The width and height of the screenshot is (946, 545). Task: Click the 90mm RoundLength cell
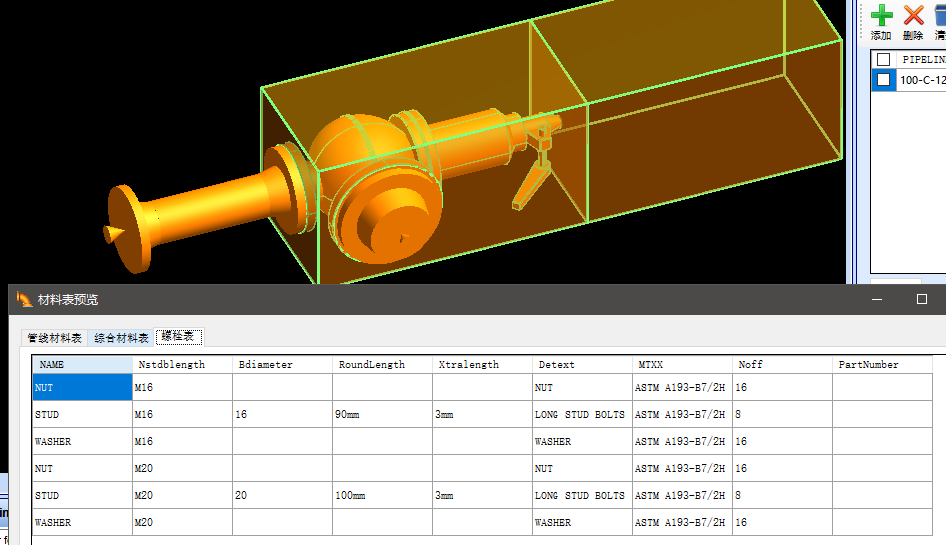[x=383, y=415]
